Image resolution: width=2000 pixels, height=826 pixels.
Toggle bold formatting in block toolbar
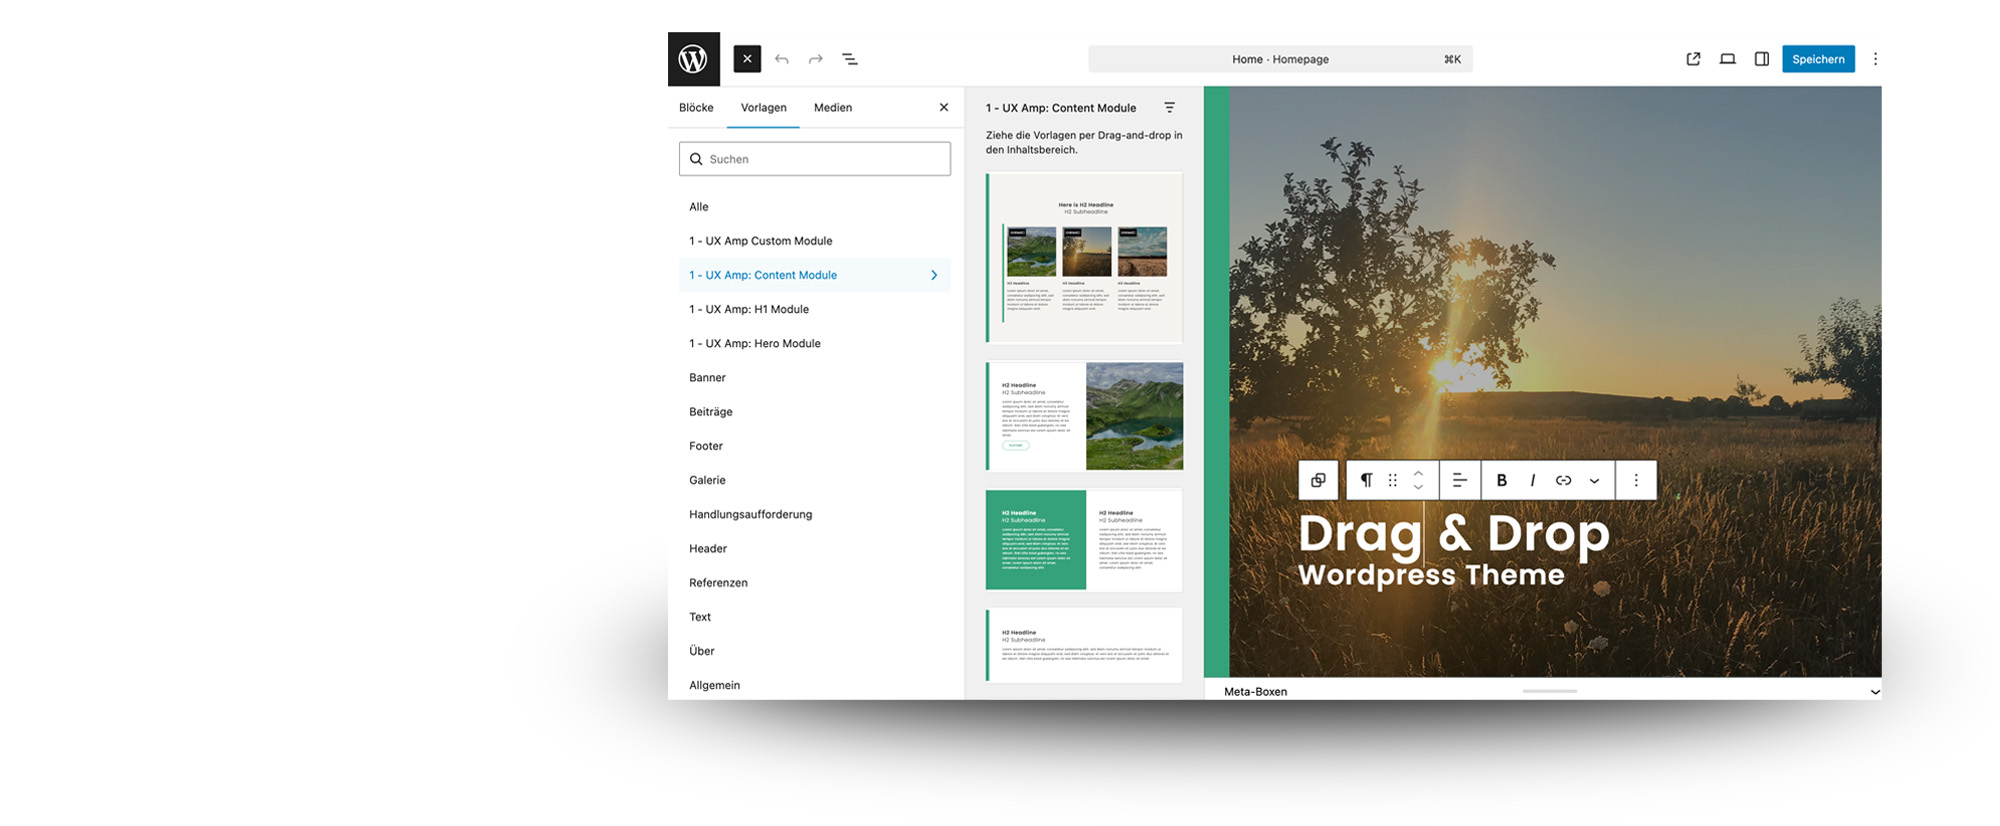coord(1501,481)
